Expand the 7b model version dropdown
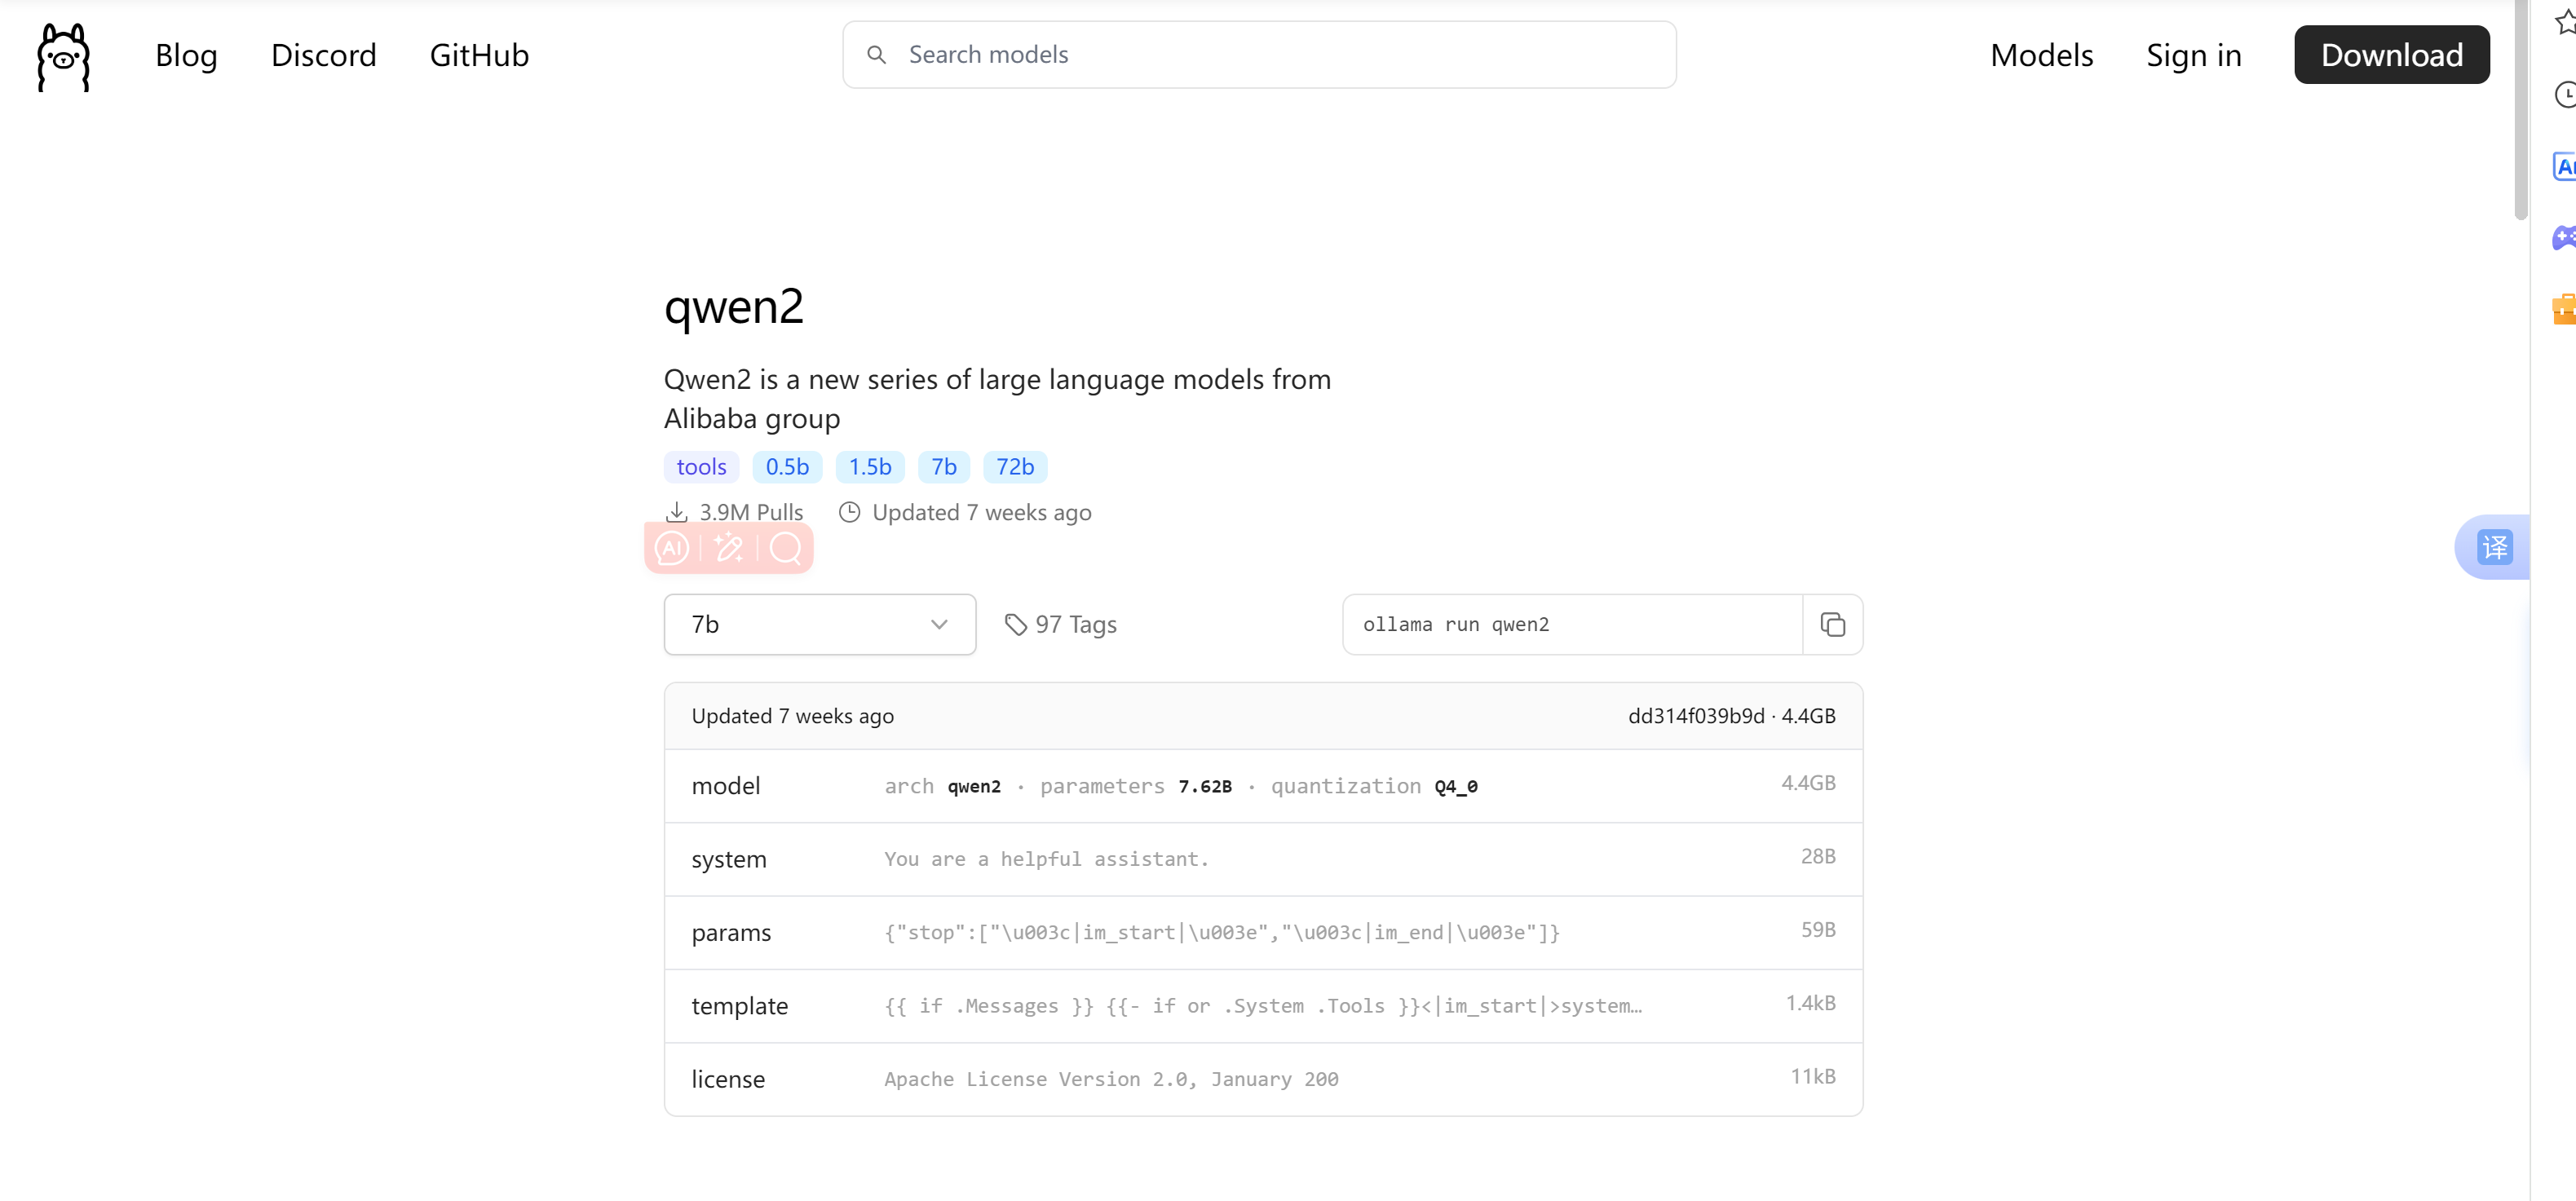 coord(819,625)
